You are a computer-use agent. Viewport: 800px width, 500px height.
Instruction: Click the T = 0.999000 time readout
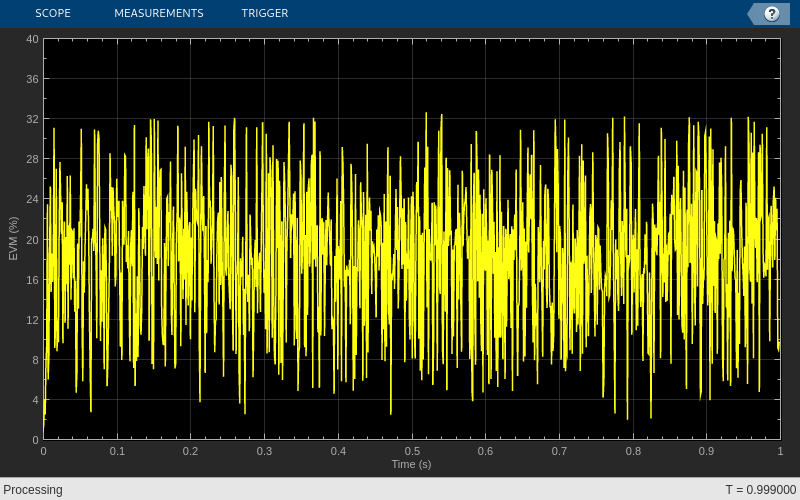pos(761,490)
